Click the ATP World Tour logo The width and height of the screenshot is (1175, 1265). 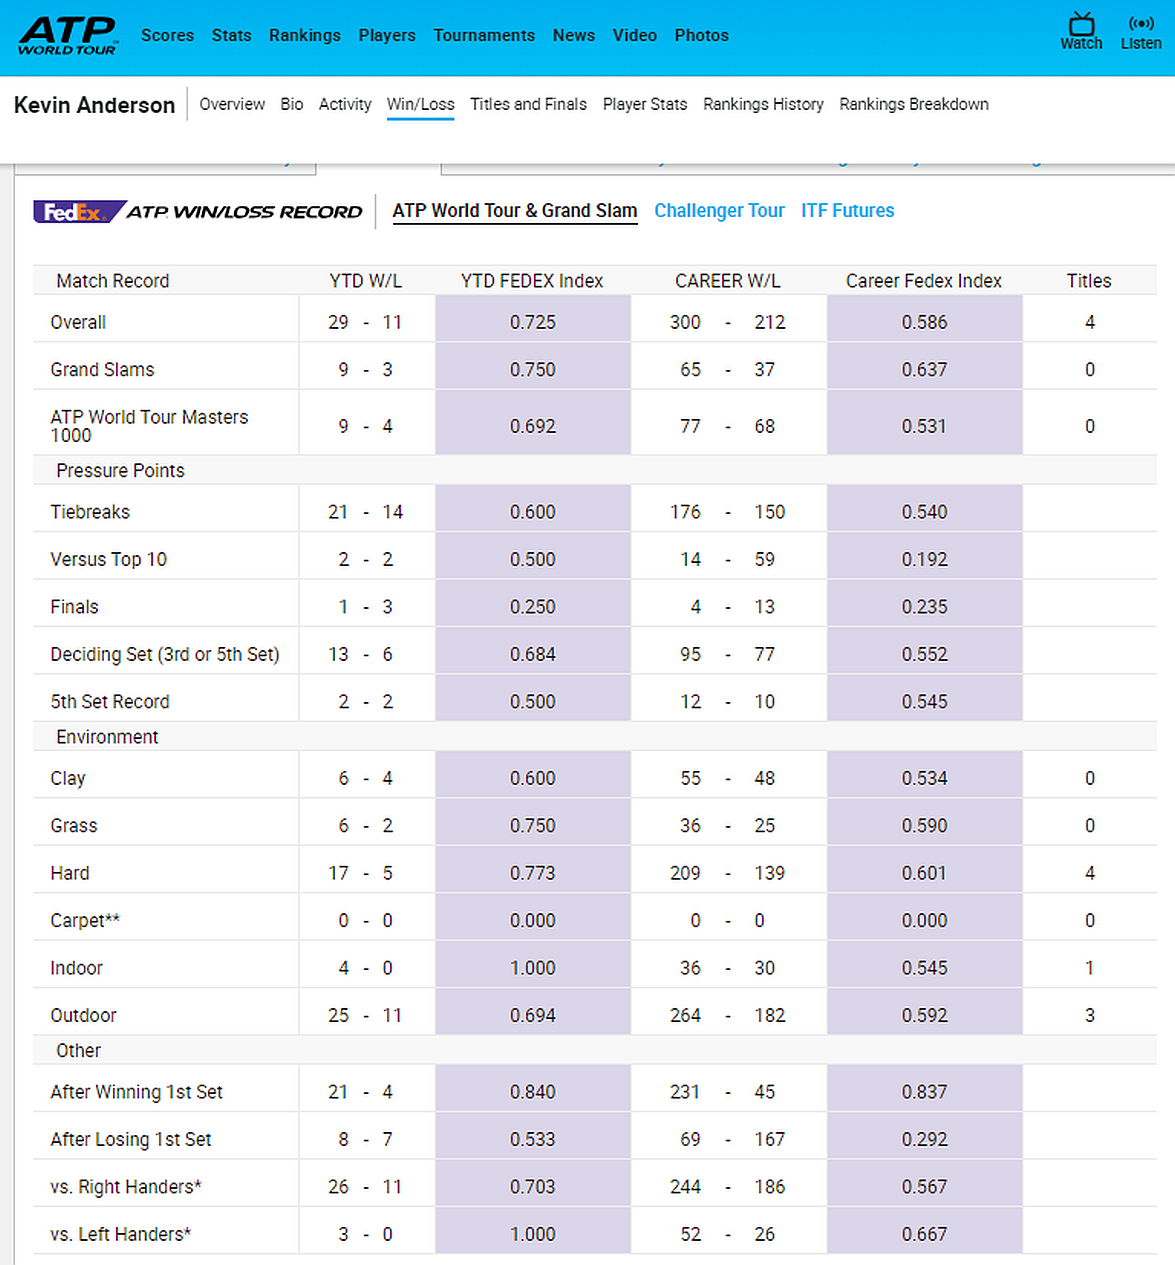[x=68, y=36]
